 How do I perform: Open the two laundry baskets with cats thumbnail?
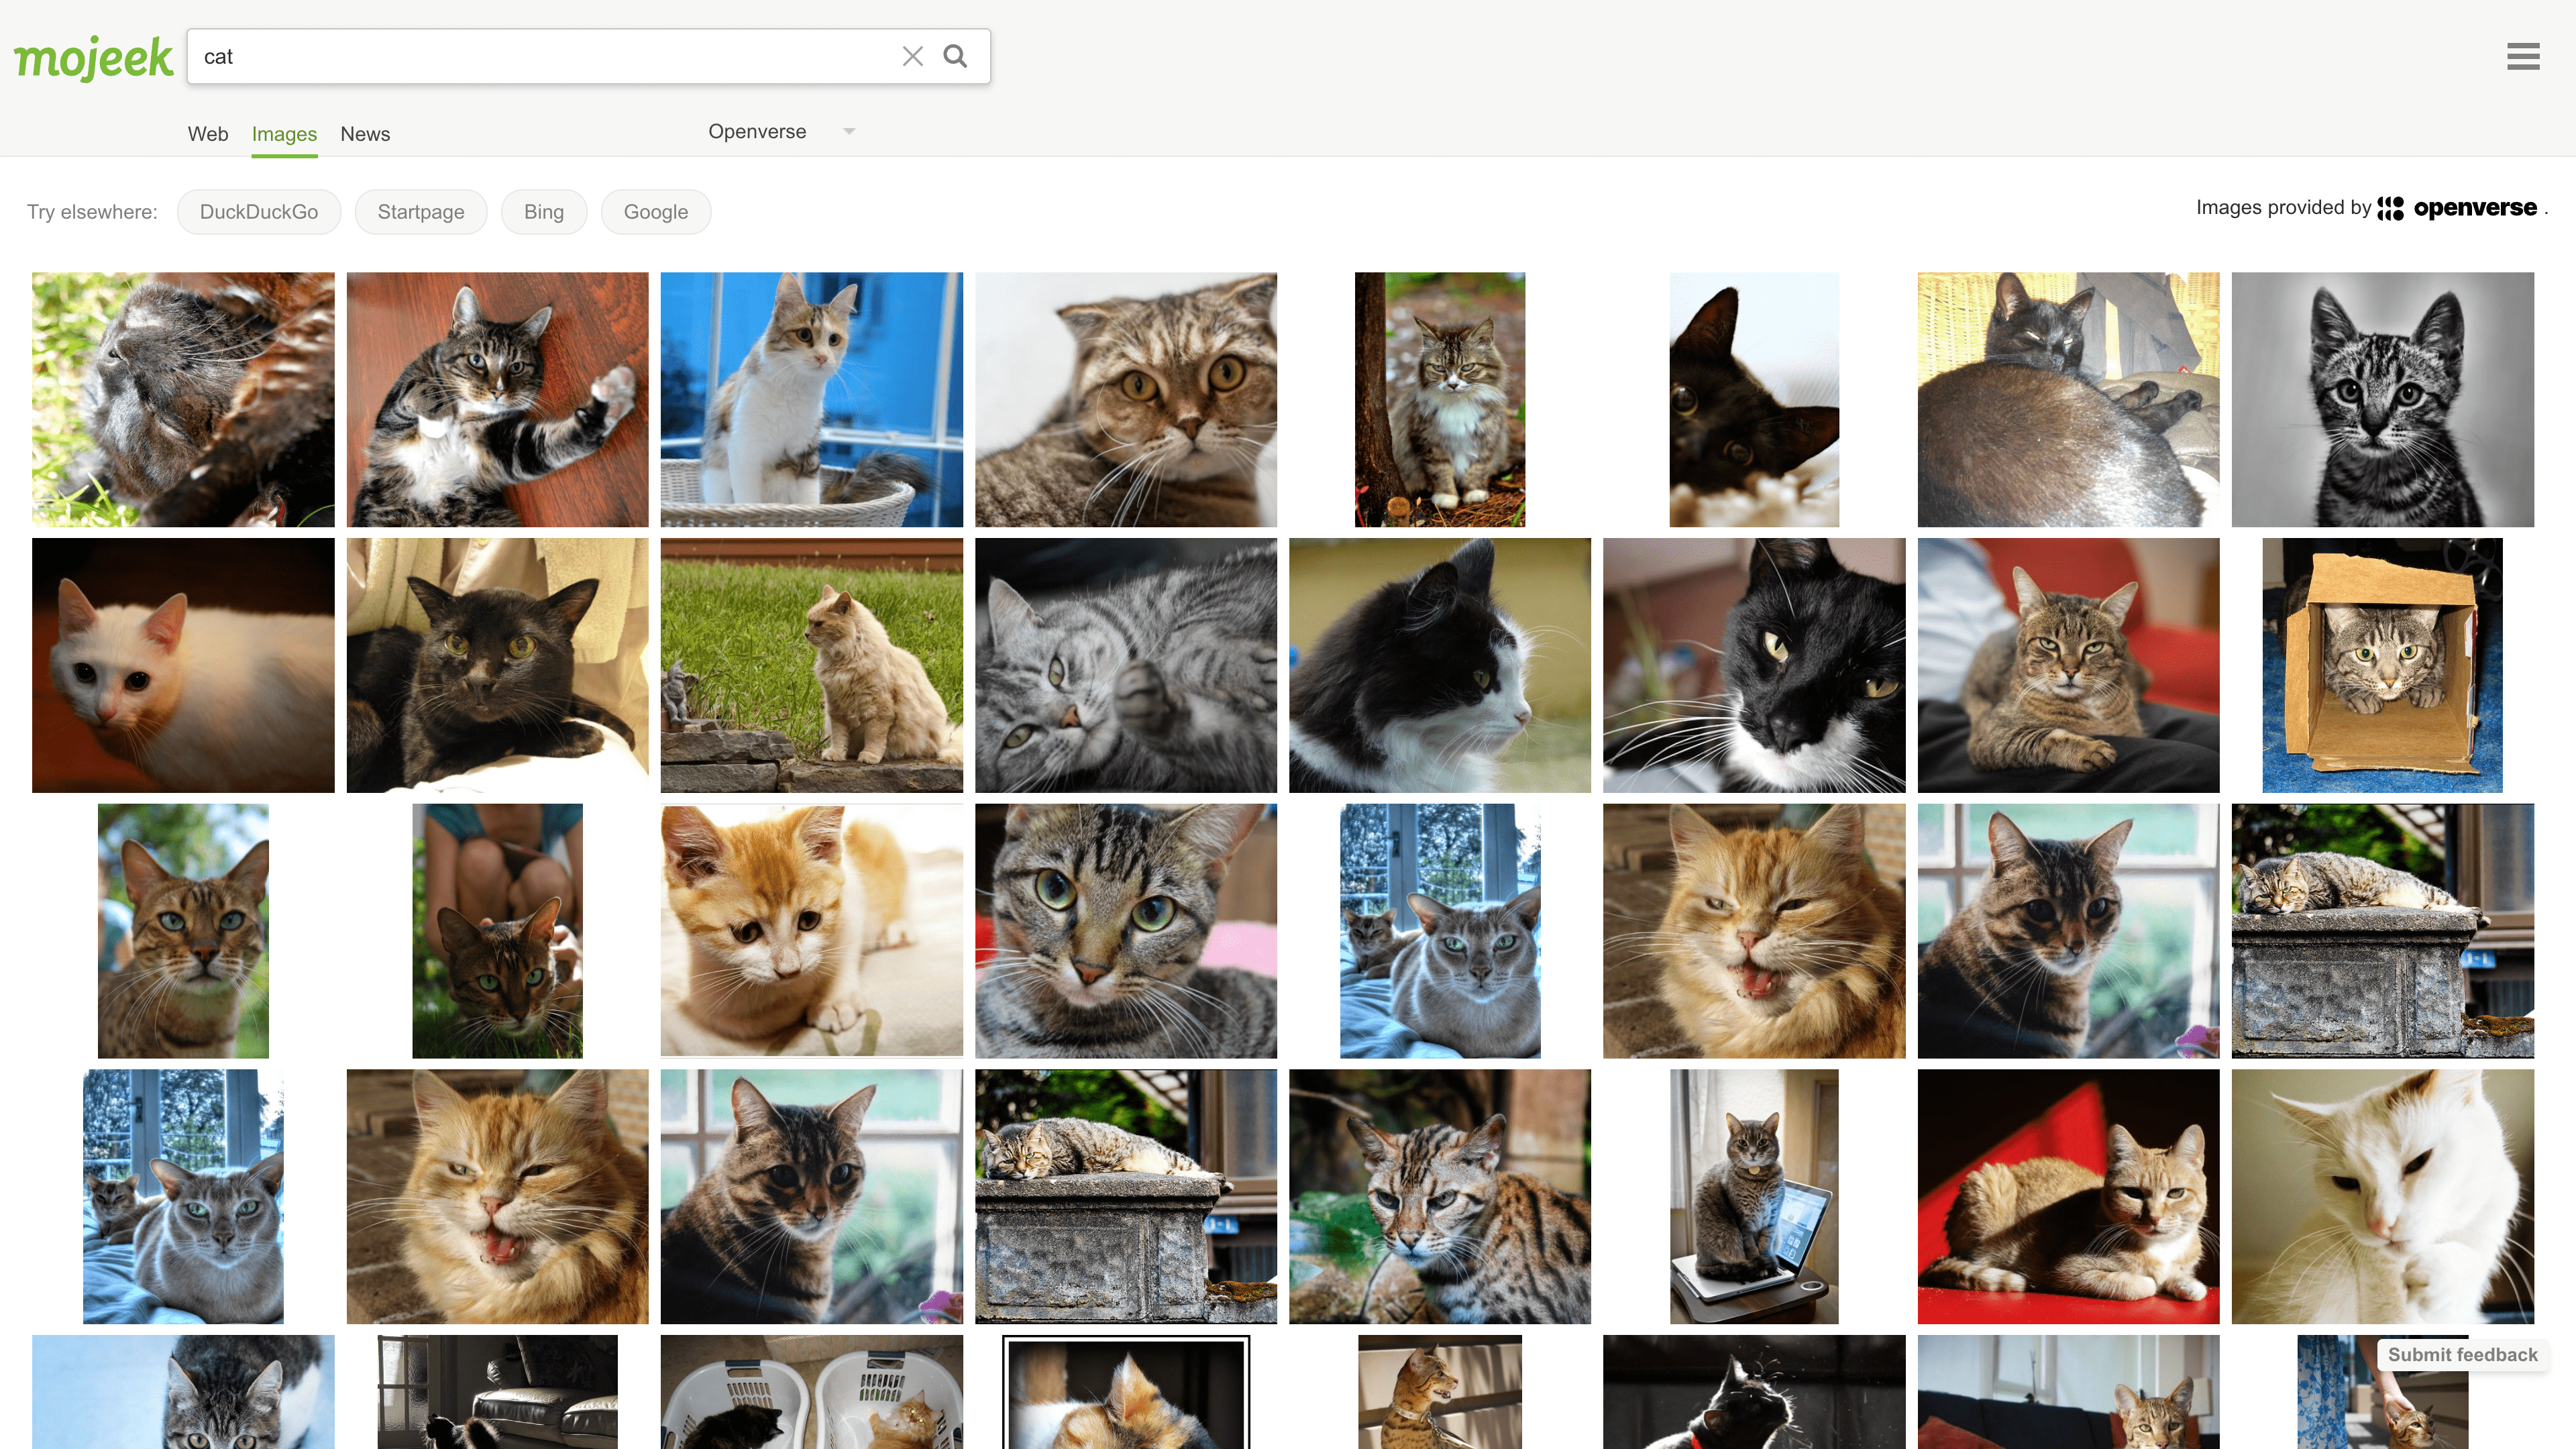coord(811,1391)
